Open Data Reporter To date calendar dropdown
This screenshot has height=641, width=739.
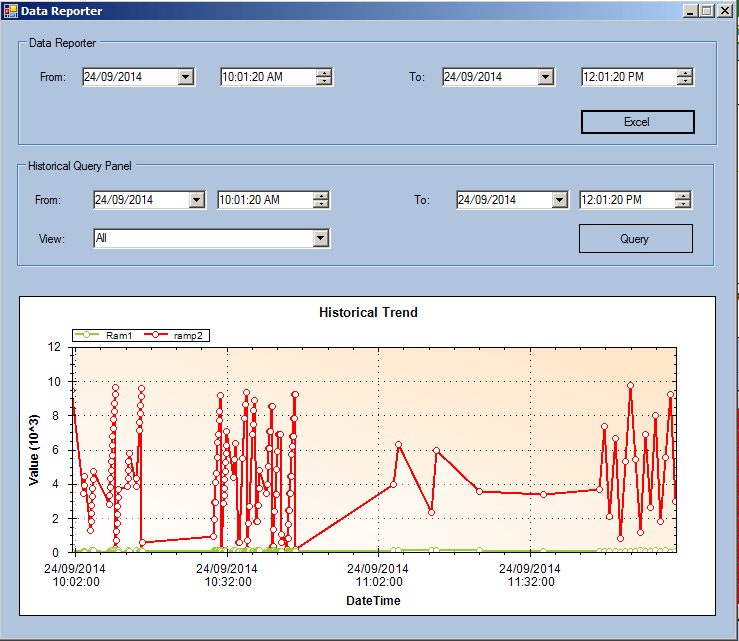pos(546,77)
